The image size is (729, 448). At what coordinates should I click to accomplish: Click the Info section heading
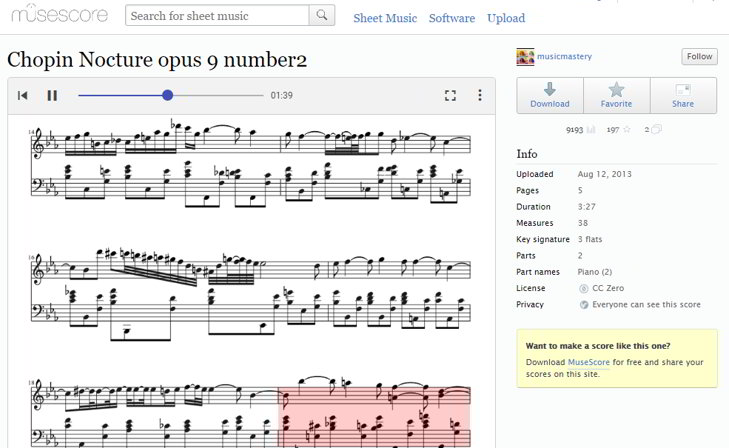click(527, 154)
